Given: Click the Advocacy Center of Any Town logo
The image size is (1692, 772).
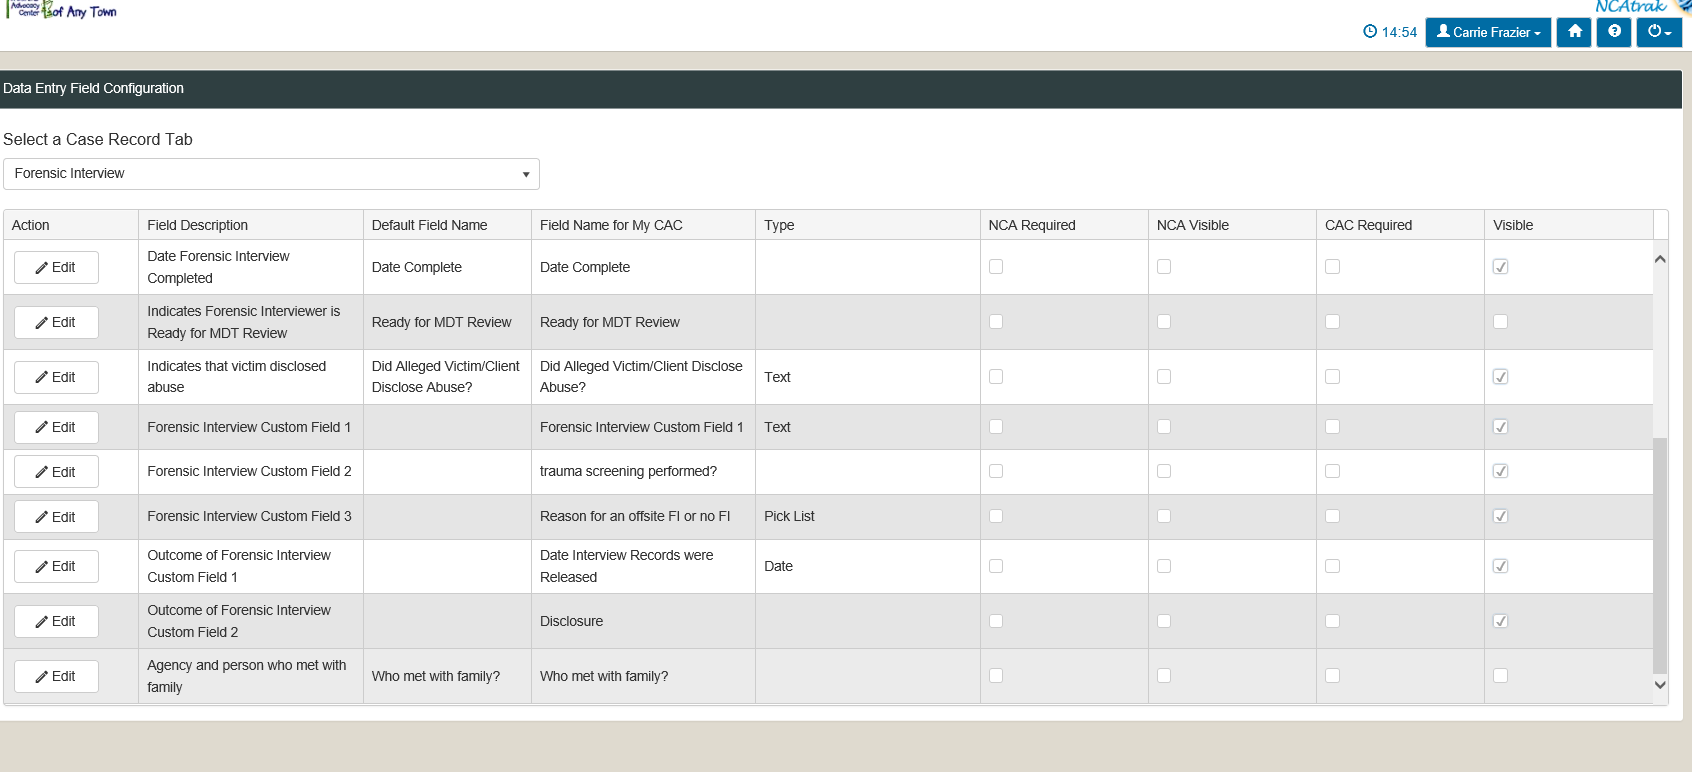Looking at the screenshot, I should [62, 10].
